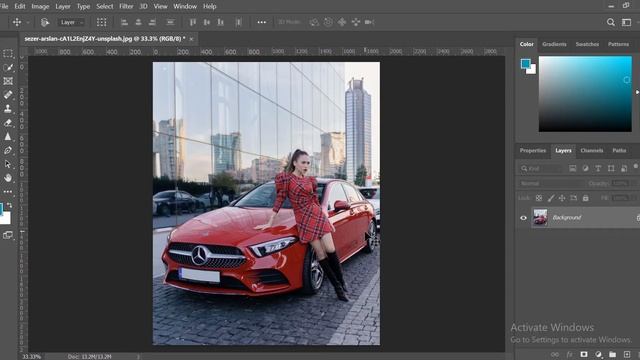Open the workspace switcher icon
The image size is (640, 360).
[627, 22]
